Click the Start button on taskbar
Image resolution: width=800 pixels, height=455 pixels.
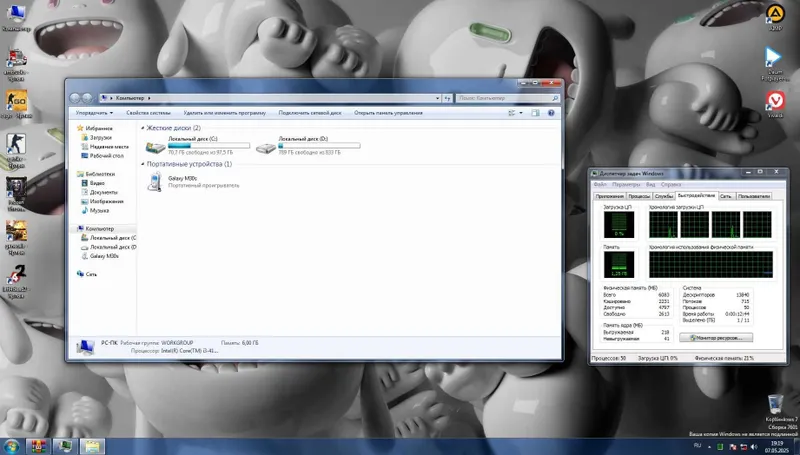pyautogui.click(x=11, y=444)
